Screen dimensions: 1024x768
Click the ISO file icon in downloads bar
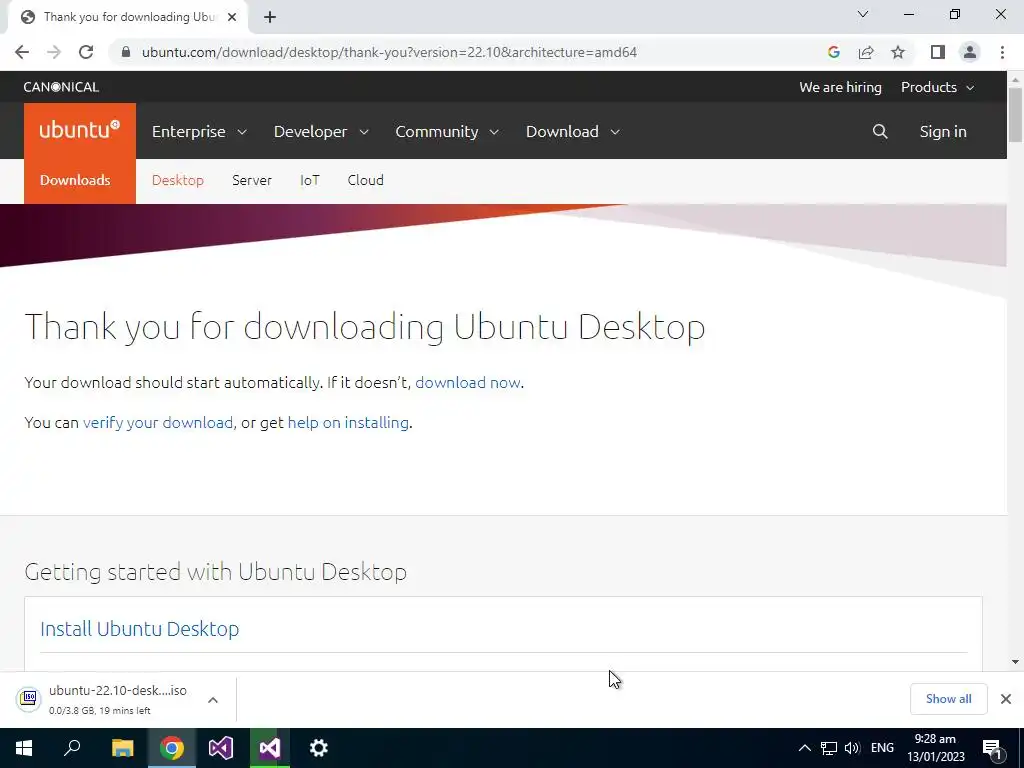(29, 699)
